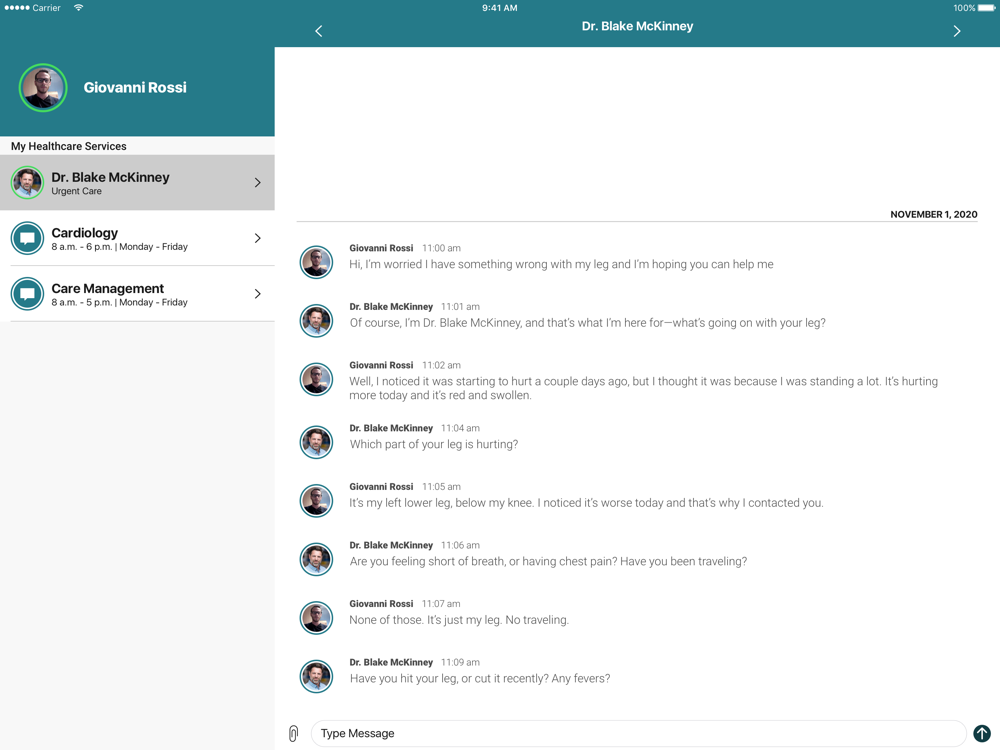This screenshot has height=750, width=1000.
Task: Tap the Dr. Blake McKinney title in header
Action: click(x=637, y=26)
